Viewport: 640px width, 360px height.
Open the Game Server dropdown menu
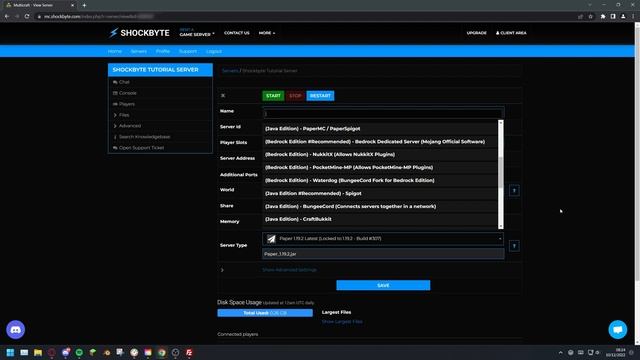[197, 33]
